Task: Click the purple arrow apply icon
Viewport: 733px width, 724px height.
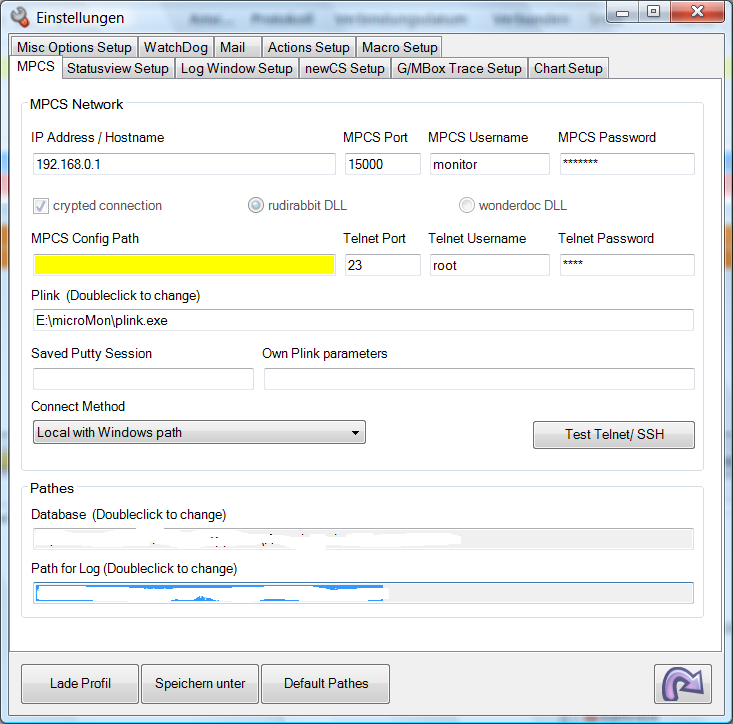Action: 683,684
